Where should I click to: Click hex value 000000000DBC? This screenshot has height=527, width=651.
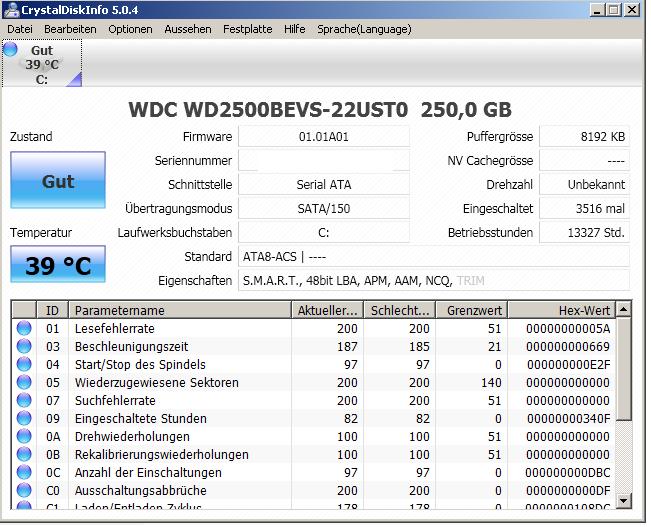click(x=568, y=473)
